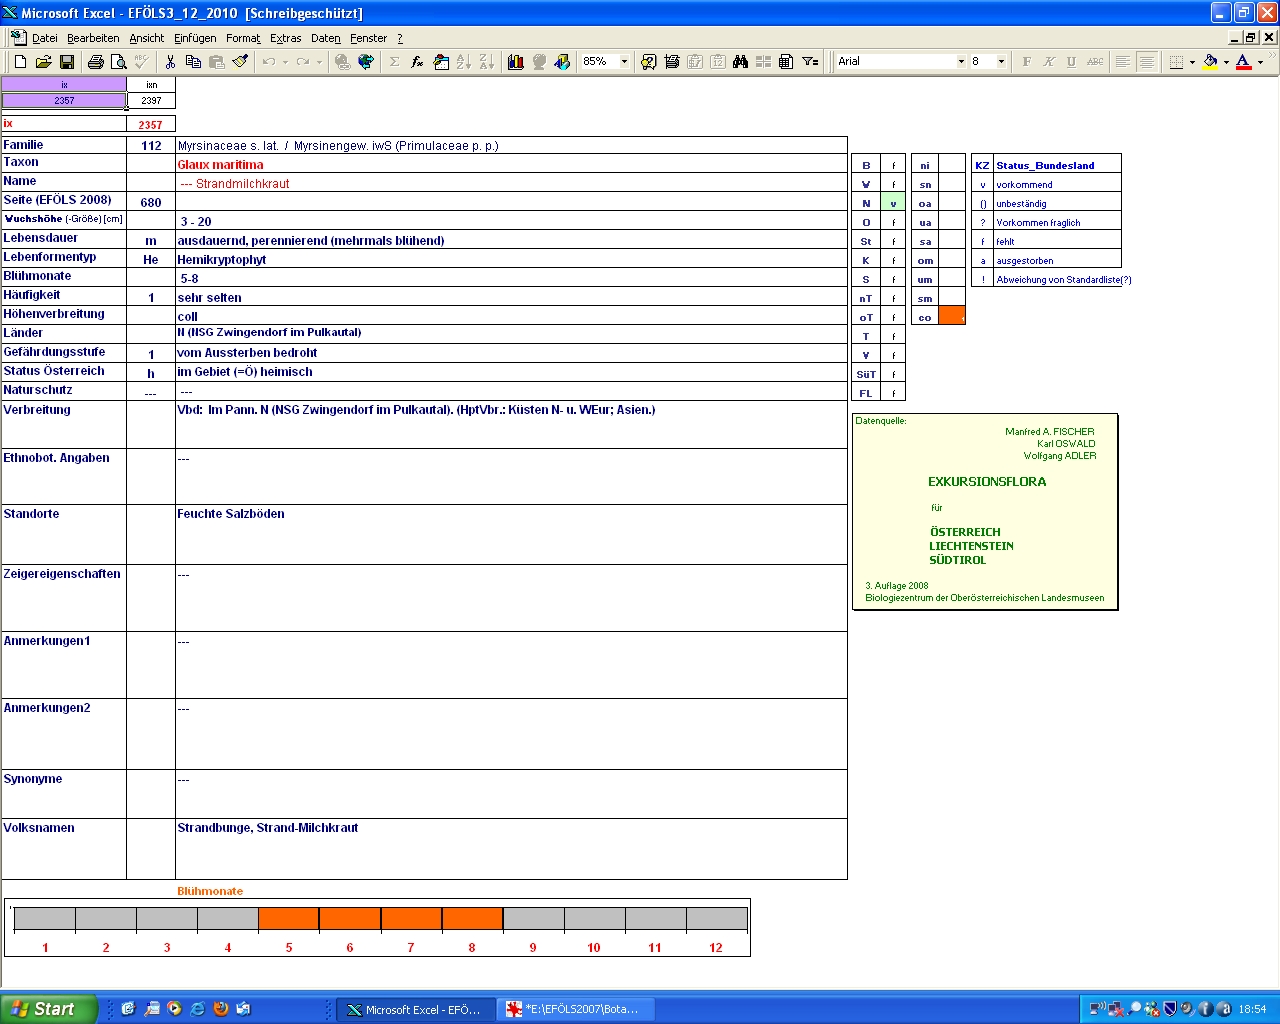
Task: Click the binoculars Find icon
Action: coord(740,62)
